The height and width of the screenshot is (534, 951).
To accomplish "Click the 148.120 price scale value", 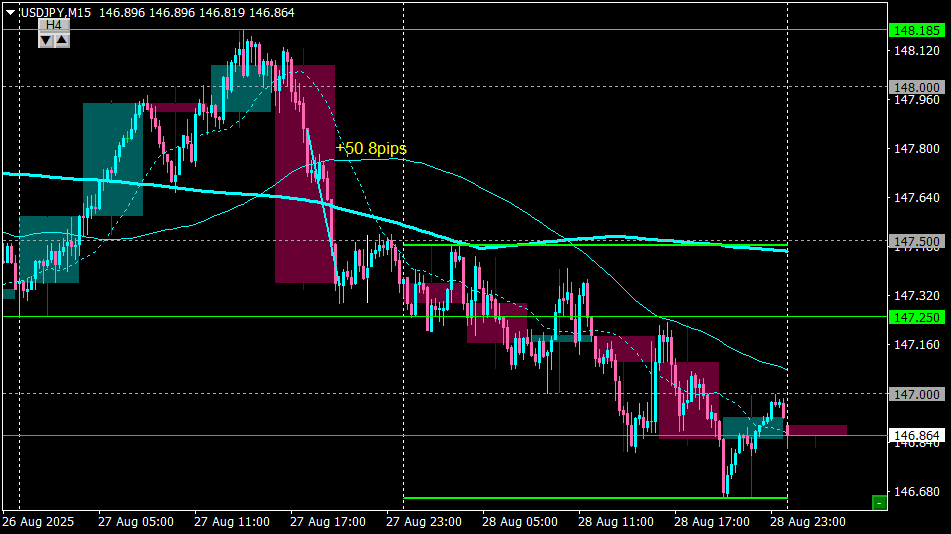I will 917,51.
